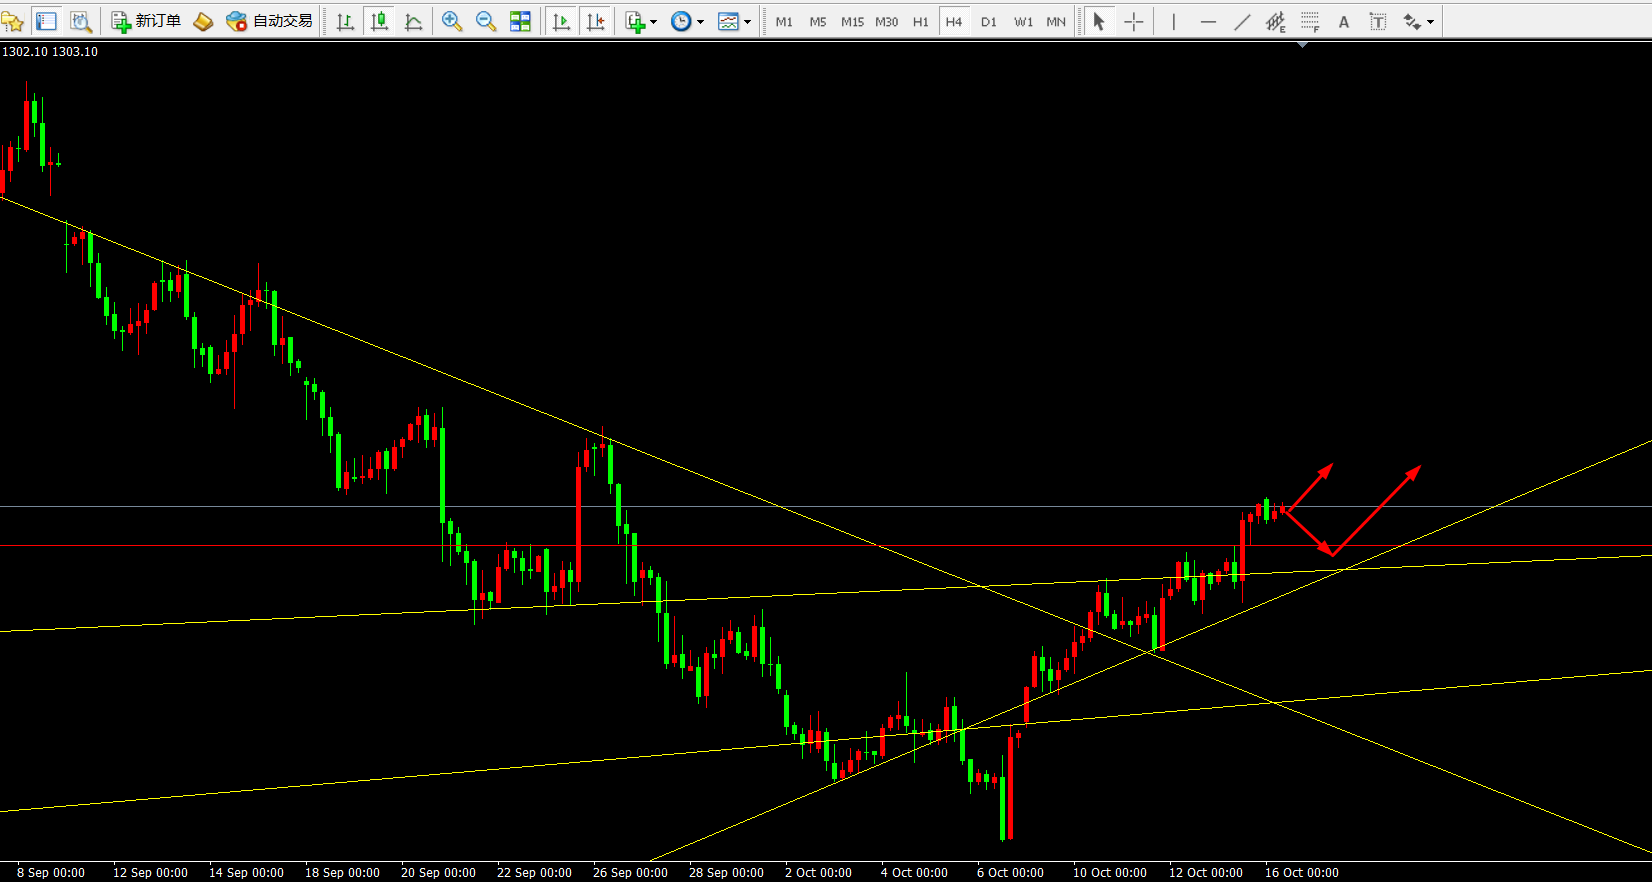Screen dimensions: 1652x882
Task: Select the trendline drawing tool
Action: tap(1242, 21)
